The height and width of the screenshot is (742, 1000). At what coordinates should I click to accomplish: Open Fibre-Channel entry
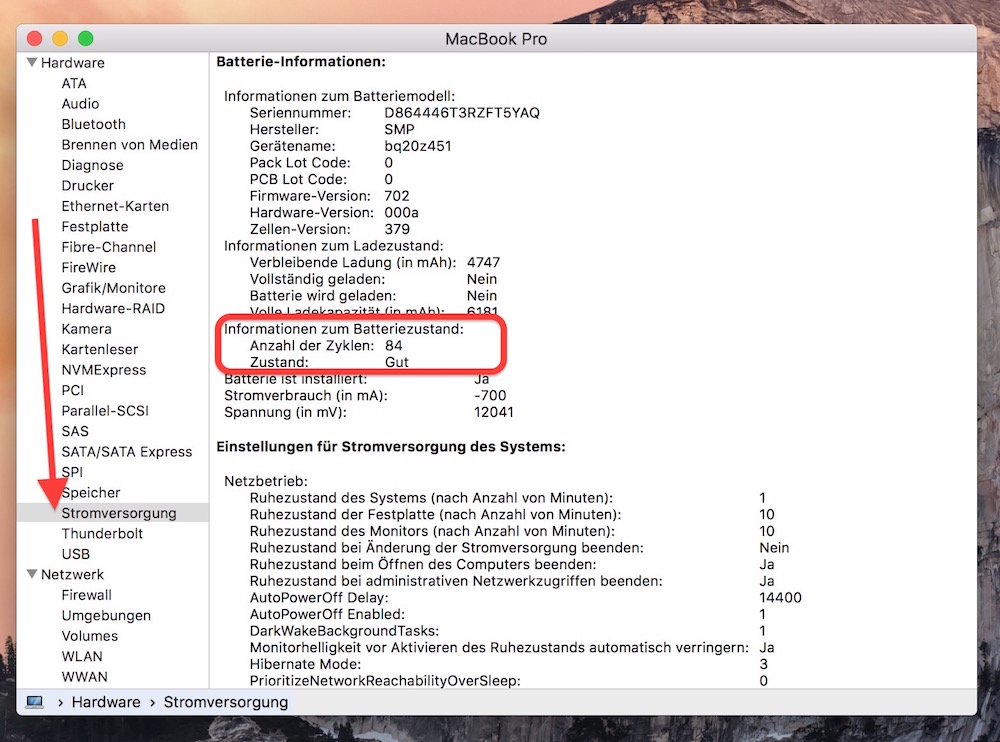109,247
